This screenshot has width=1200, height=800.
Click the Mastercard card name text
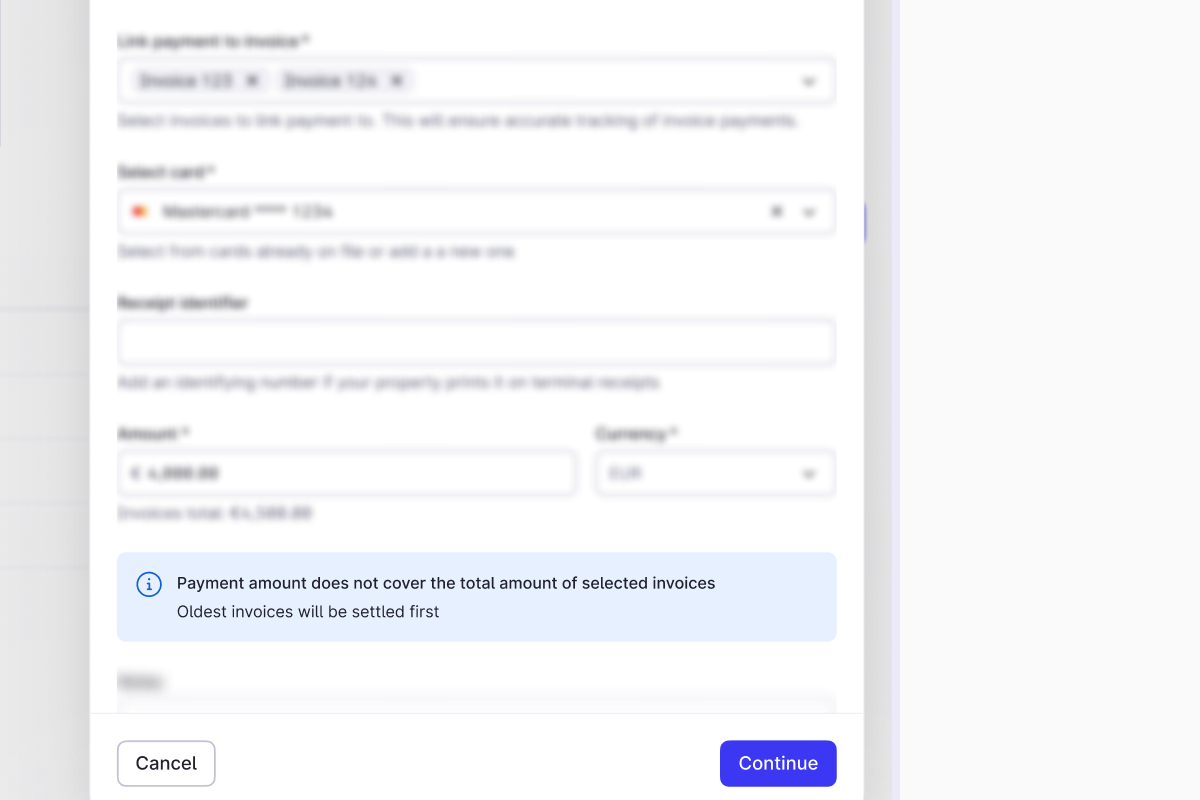tap(247, 212)
